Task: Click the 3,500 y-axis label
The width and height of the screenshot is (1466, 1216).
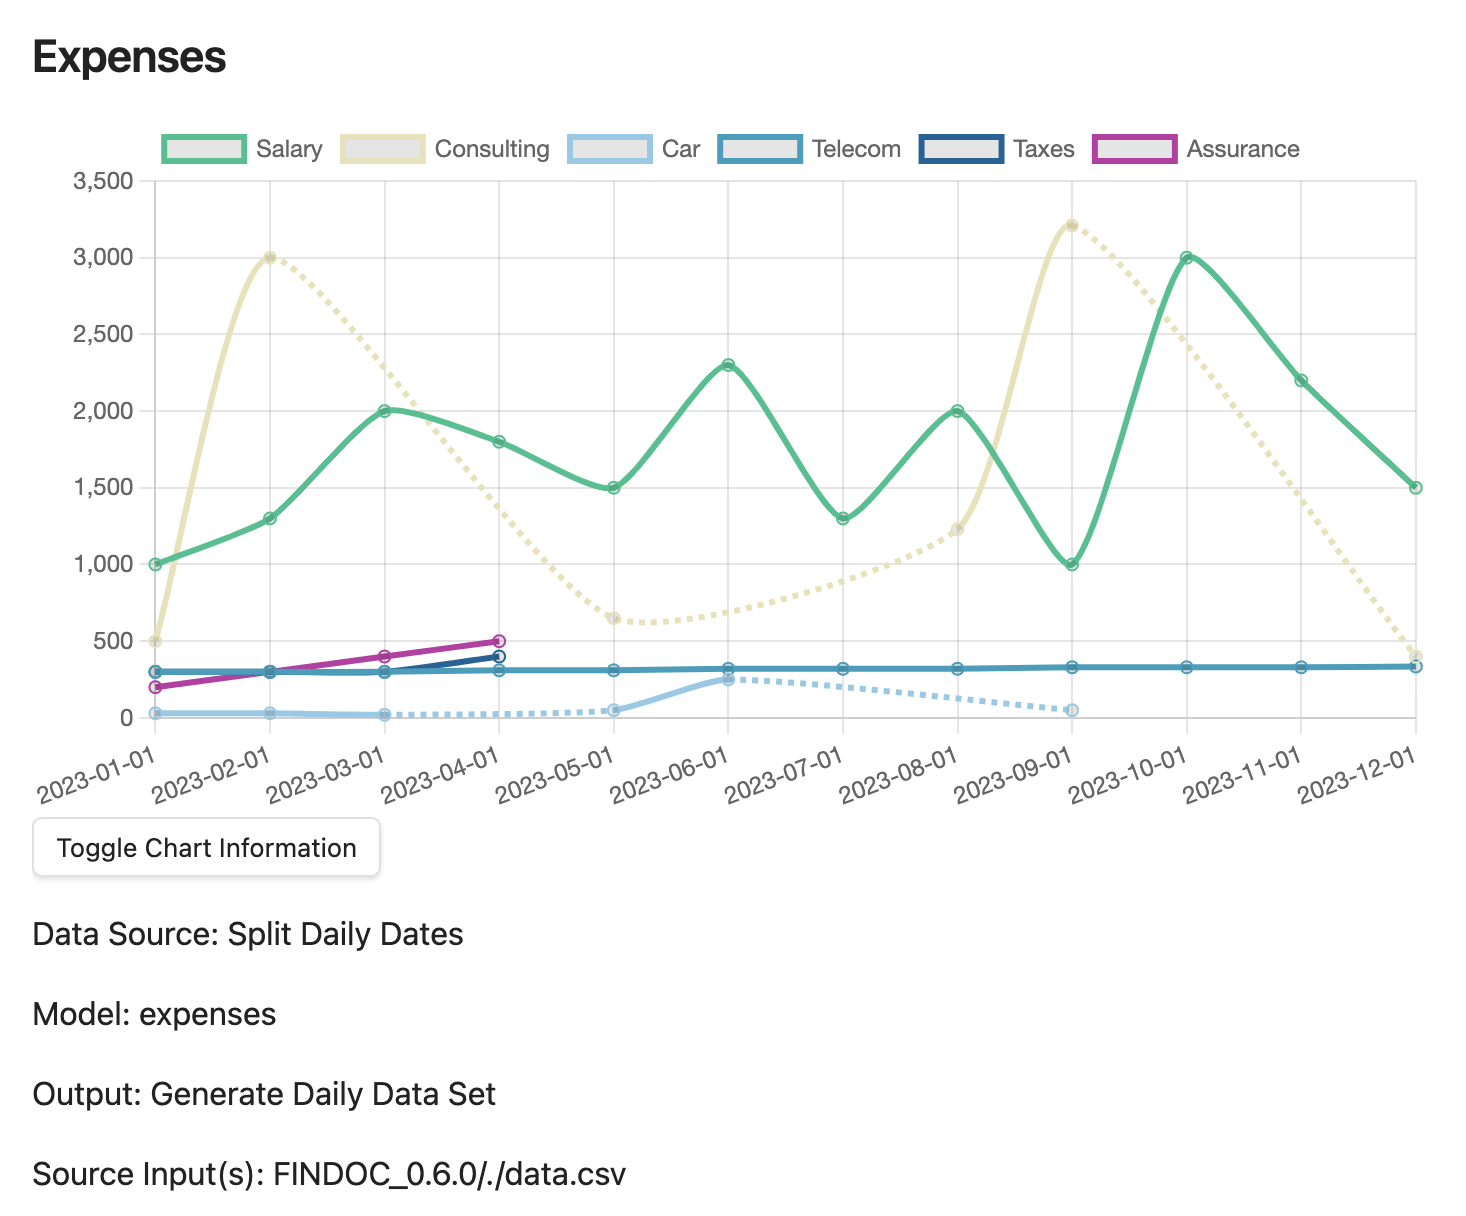Action: (x=103, y=181)
